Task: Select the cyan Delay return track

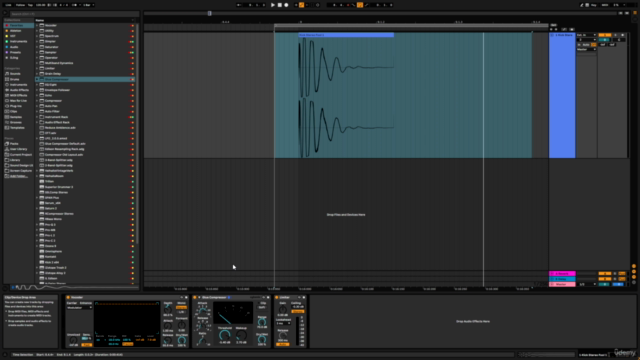Action: 562,279
